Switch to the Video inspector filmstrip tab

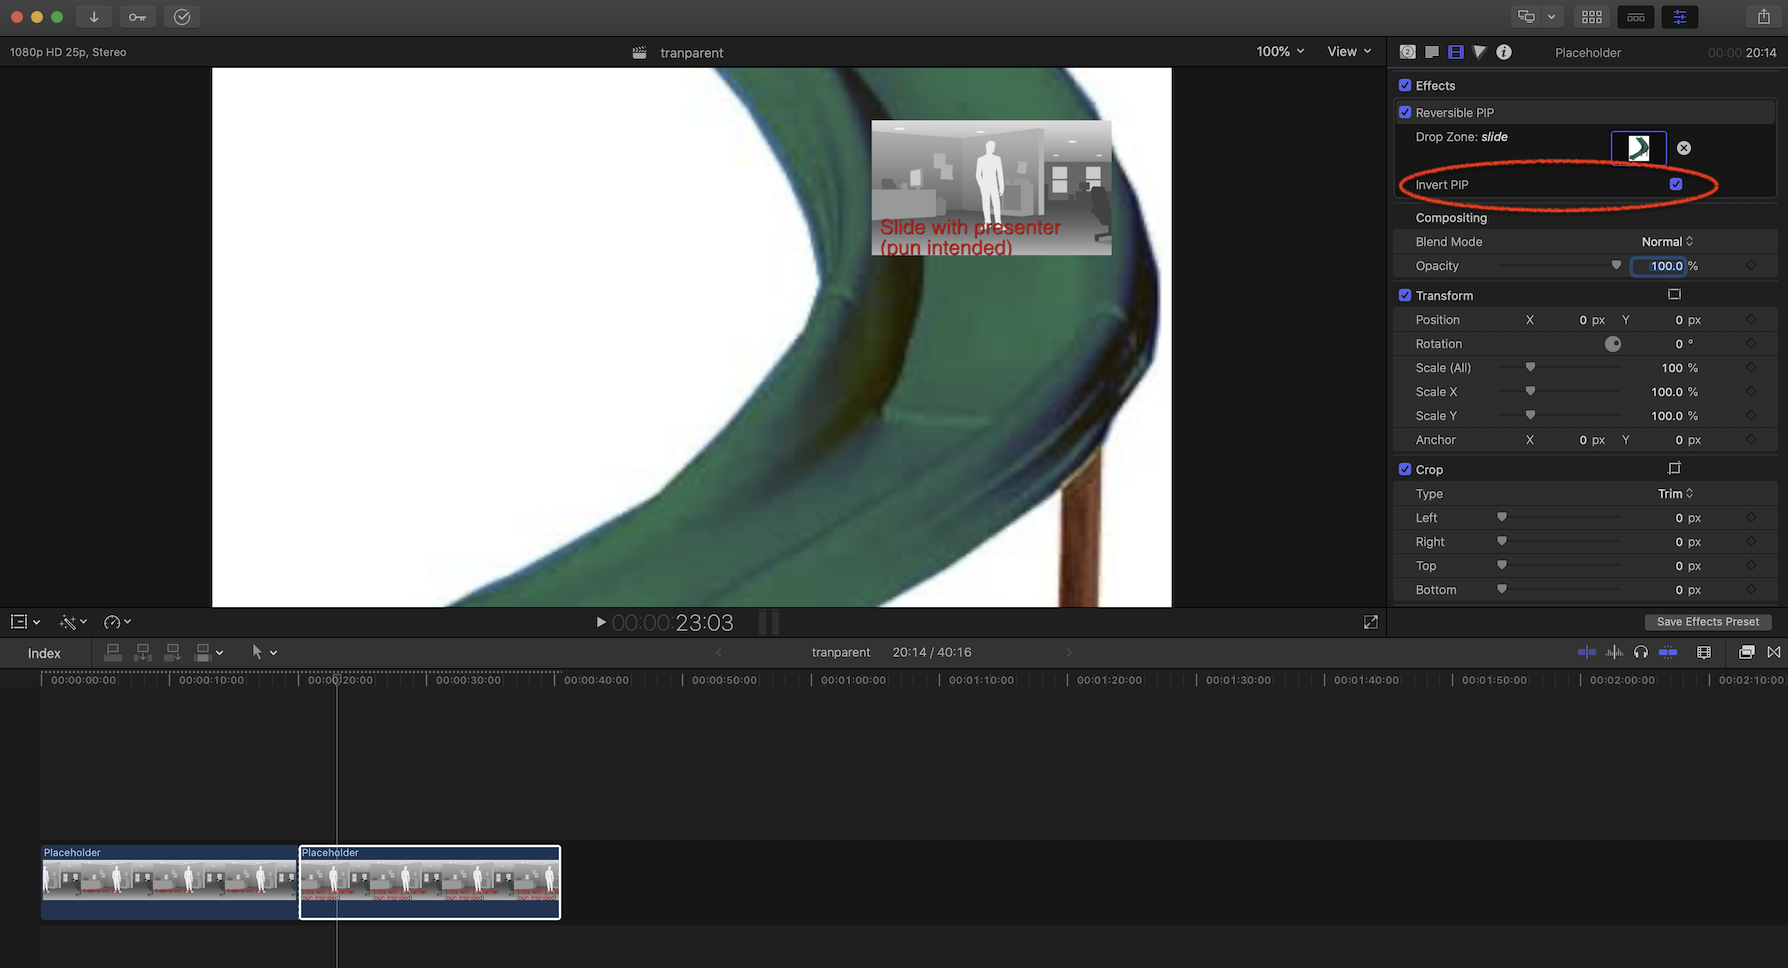tap(1455, 52)
